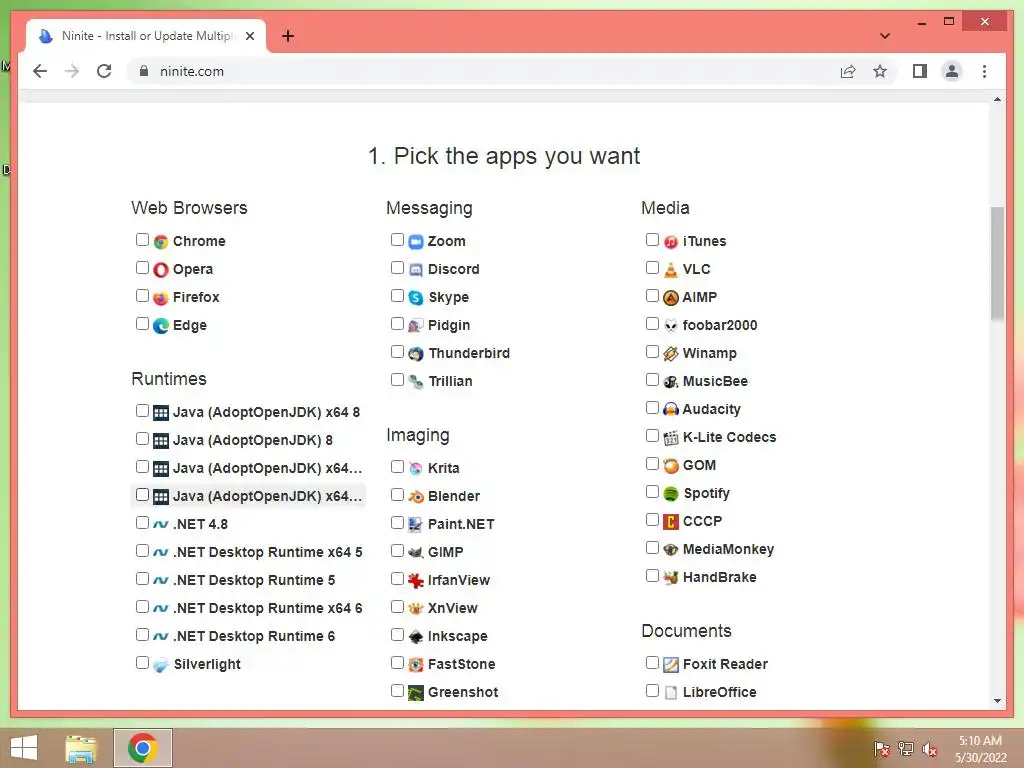Image resolution: width=1024 pixels, height=768 pixels.
Task: Click the Blender logo icon
Action: coord(416,497)
